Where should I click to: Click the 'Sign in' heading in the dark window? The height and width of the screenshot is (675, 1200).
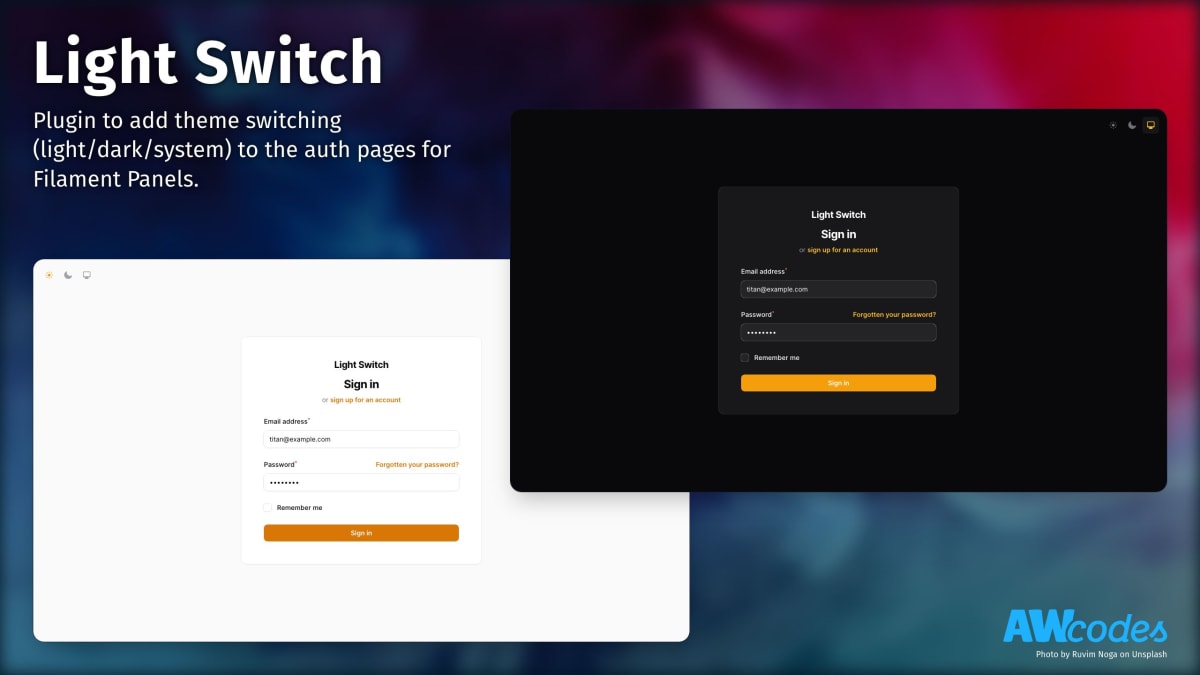838,234
